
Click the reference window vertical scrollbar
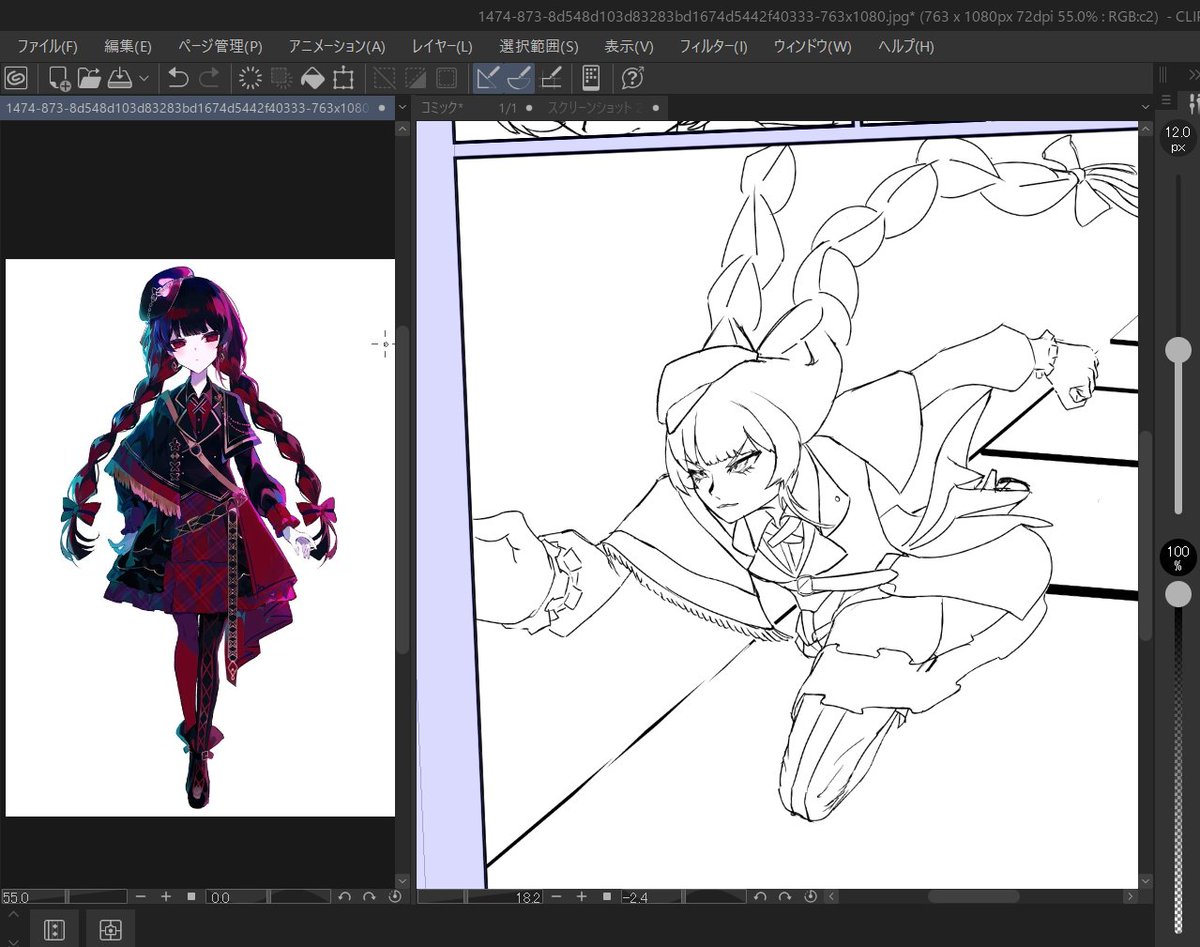(x=402, y=490)
